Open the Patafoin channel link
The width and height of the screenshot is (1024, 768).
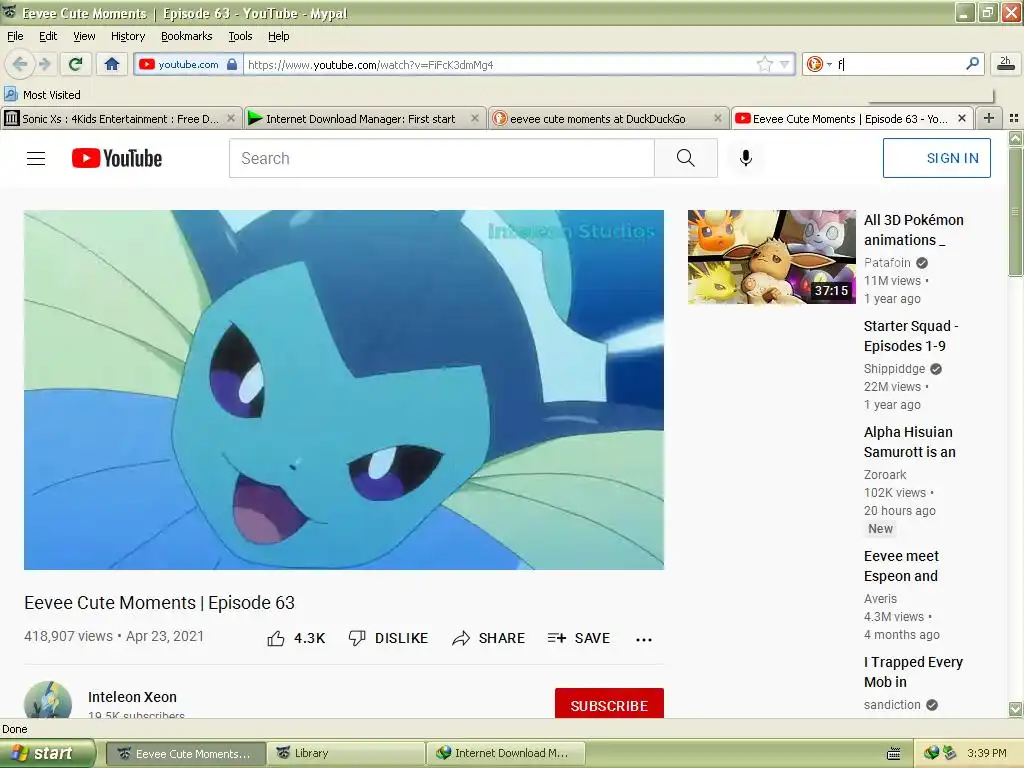(887, 263)
